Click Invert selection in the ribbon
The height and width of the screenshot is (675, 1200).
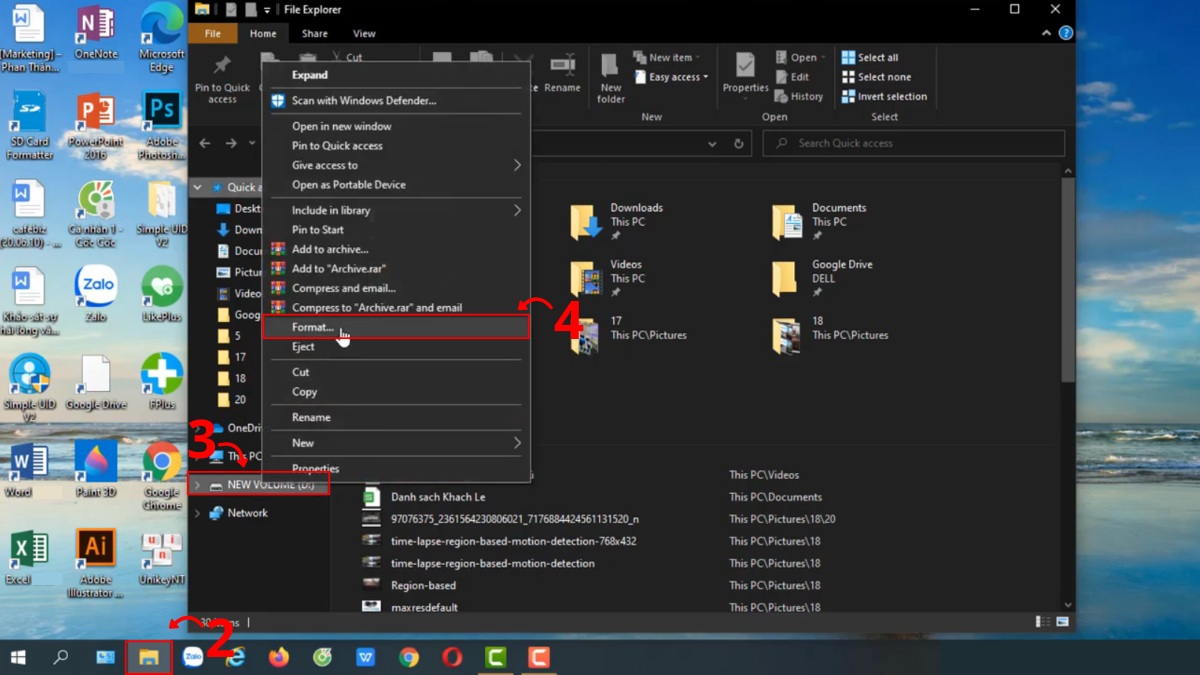click(884, 96)
